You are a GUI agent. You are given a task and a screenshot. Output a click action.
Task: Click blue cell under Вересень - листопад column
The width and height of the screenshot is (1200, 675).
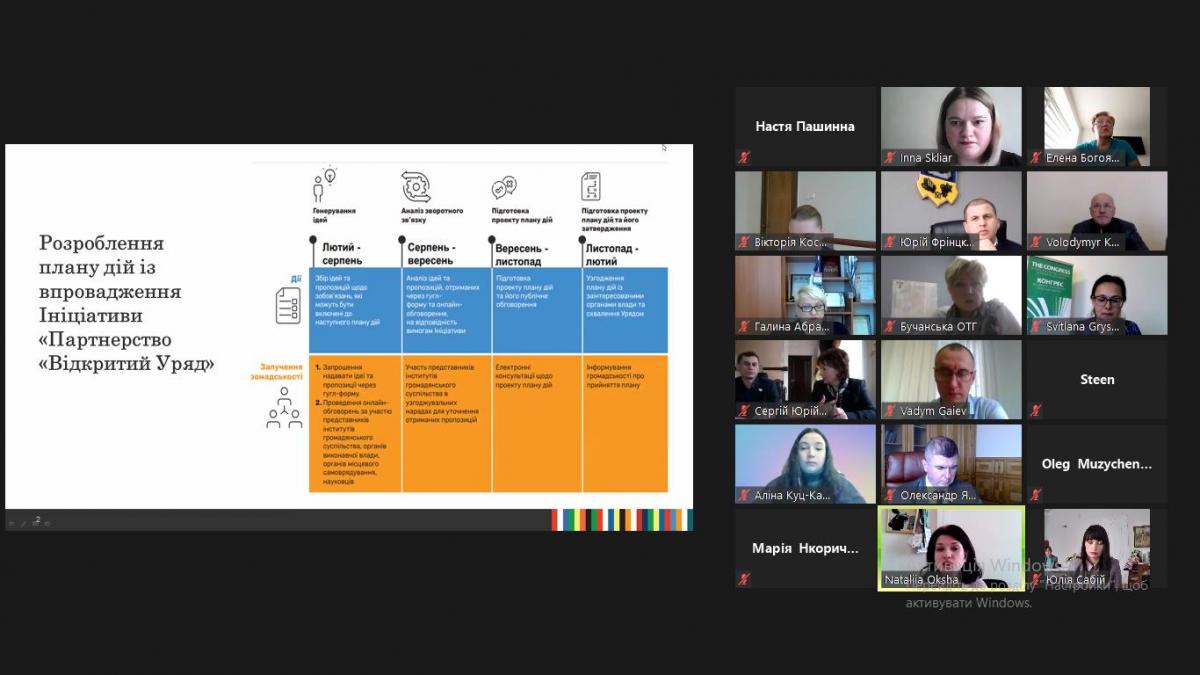coord(535,310)
